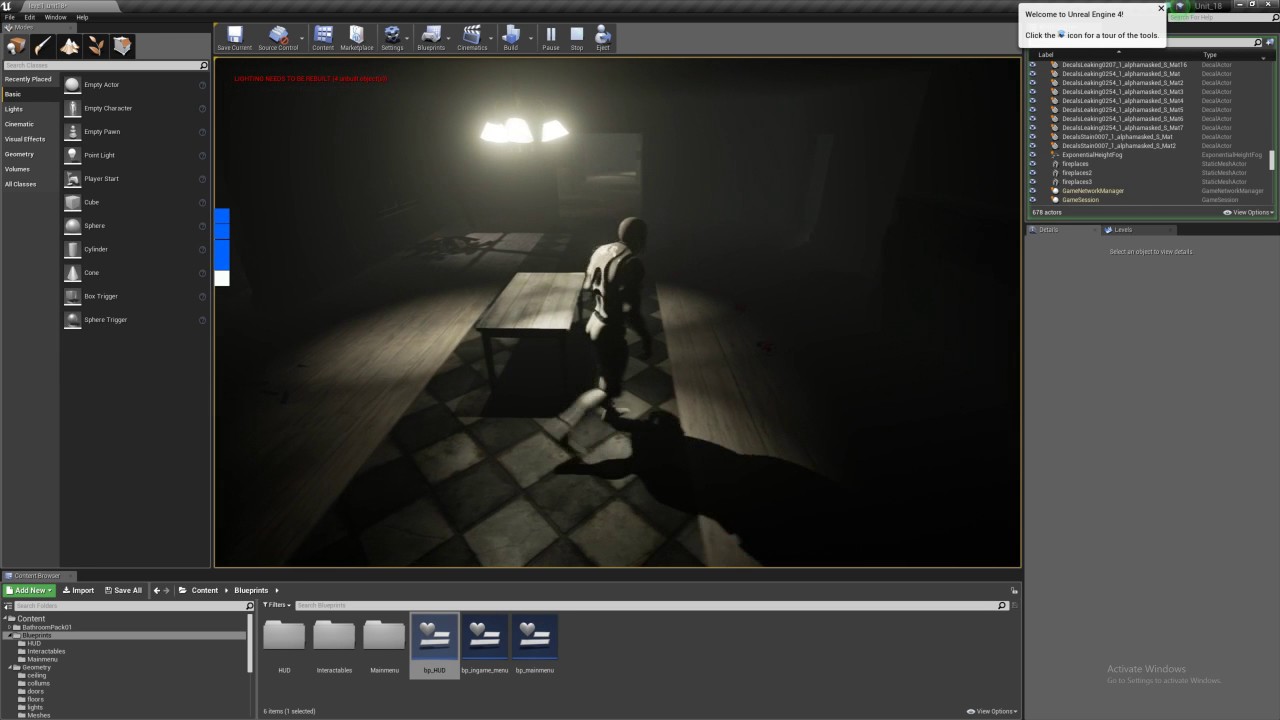The width and height of the screenshot is (1280, 720).
Task: Open the Edit menu
Action: (x=30, y=17)
